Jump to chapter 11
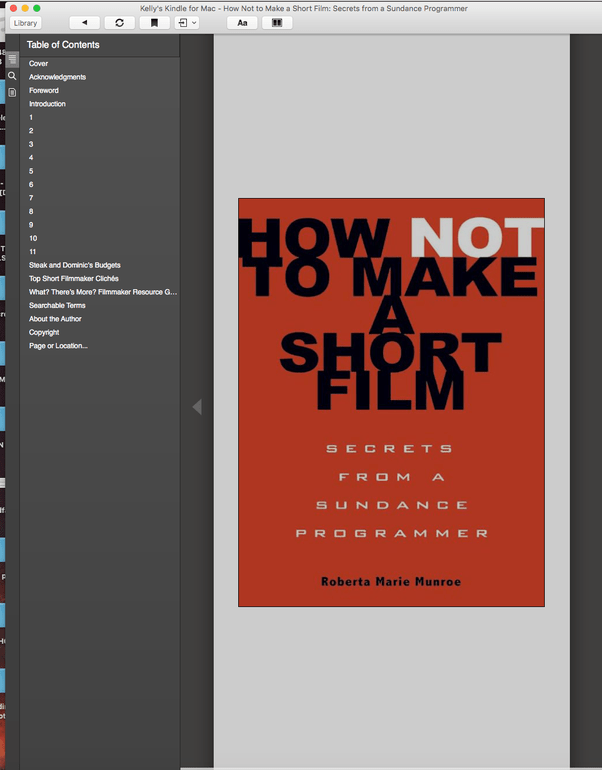This screenshot has height=770, width=602. point(32,251)
